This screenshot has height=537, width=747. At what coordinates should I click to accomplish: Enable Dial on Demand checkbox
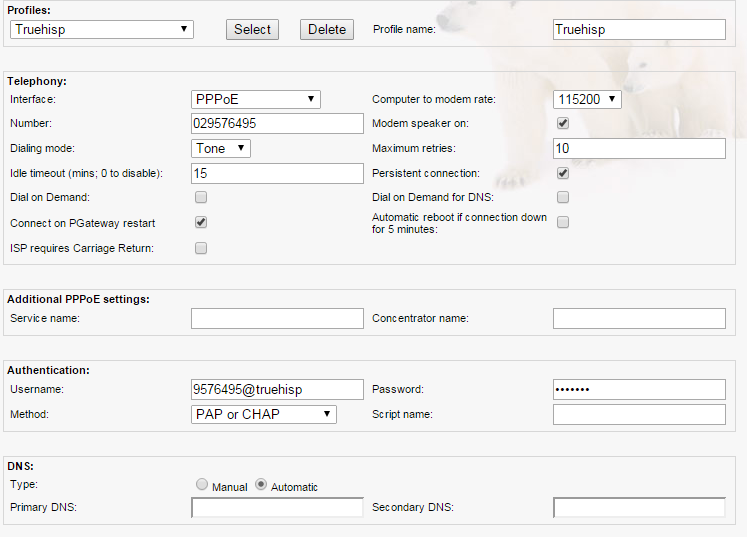pyautogui.click(x=201, y=197)
